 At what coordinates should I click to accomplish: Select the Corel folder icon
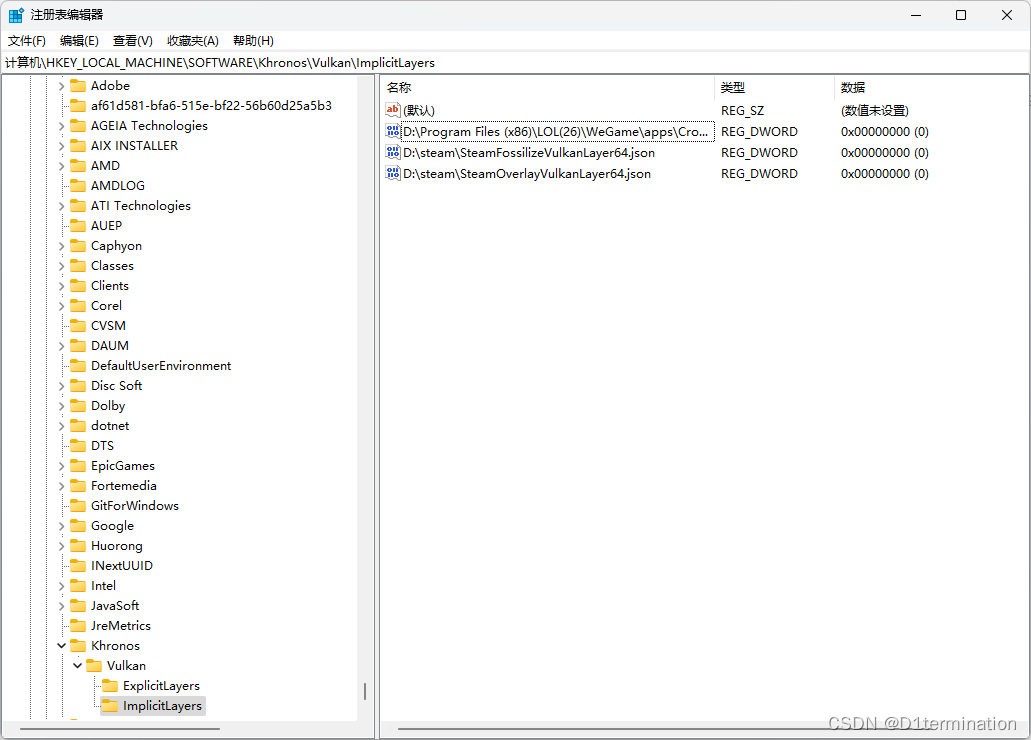pos(78,306)
